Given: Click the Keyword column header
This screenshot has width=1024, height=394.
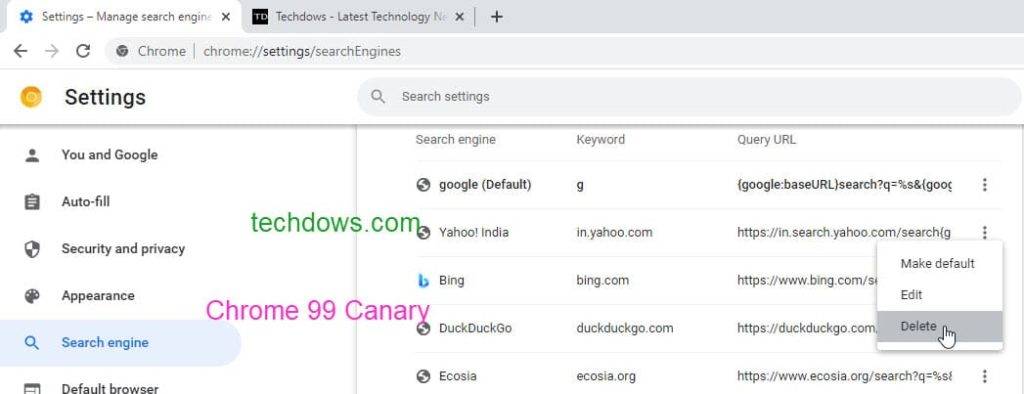Looking at the screenshot, I should pyautogui.click(x=600, y=139).
